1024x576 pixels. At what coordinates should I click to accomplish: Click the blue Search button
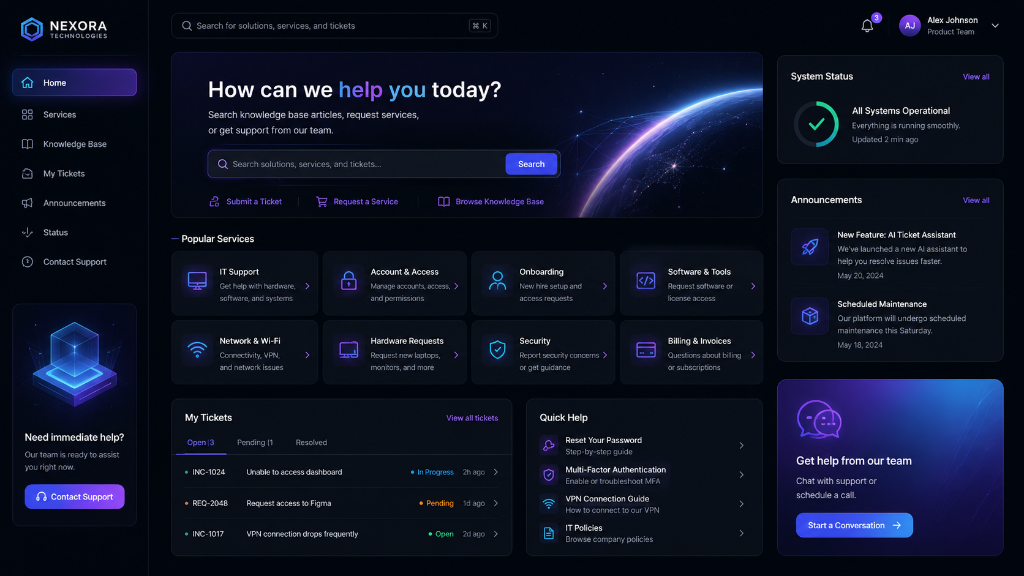[531, 164]
